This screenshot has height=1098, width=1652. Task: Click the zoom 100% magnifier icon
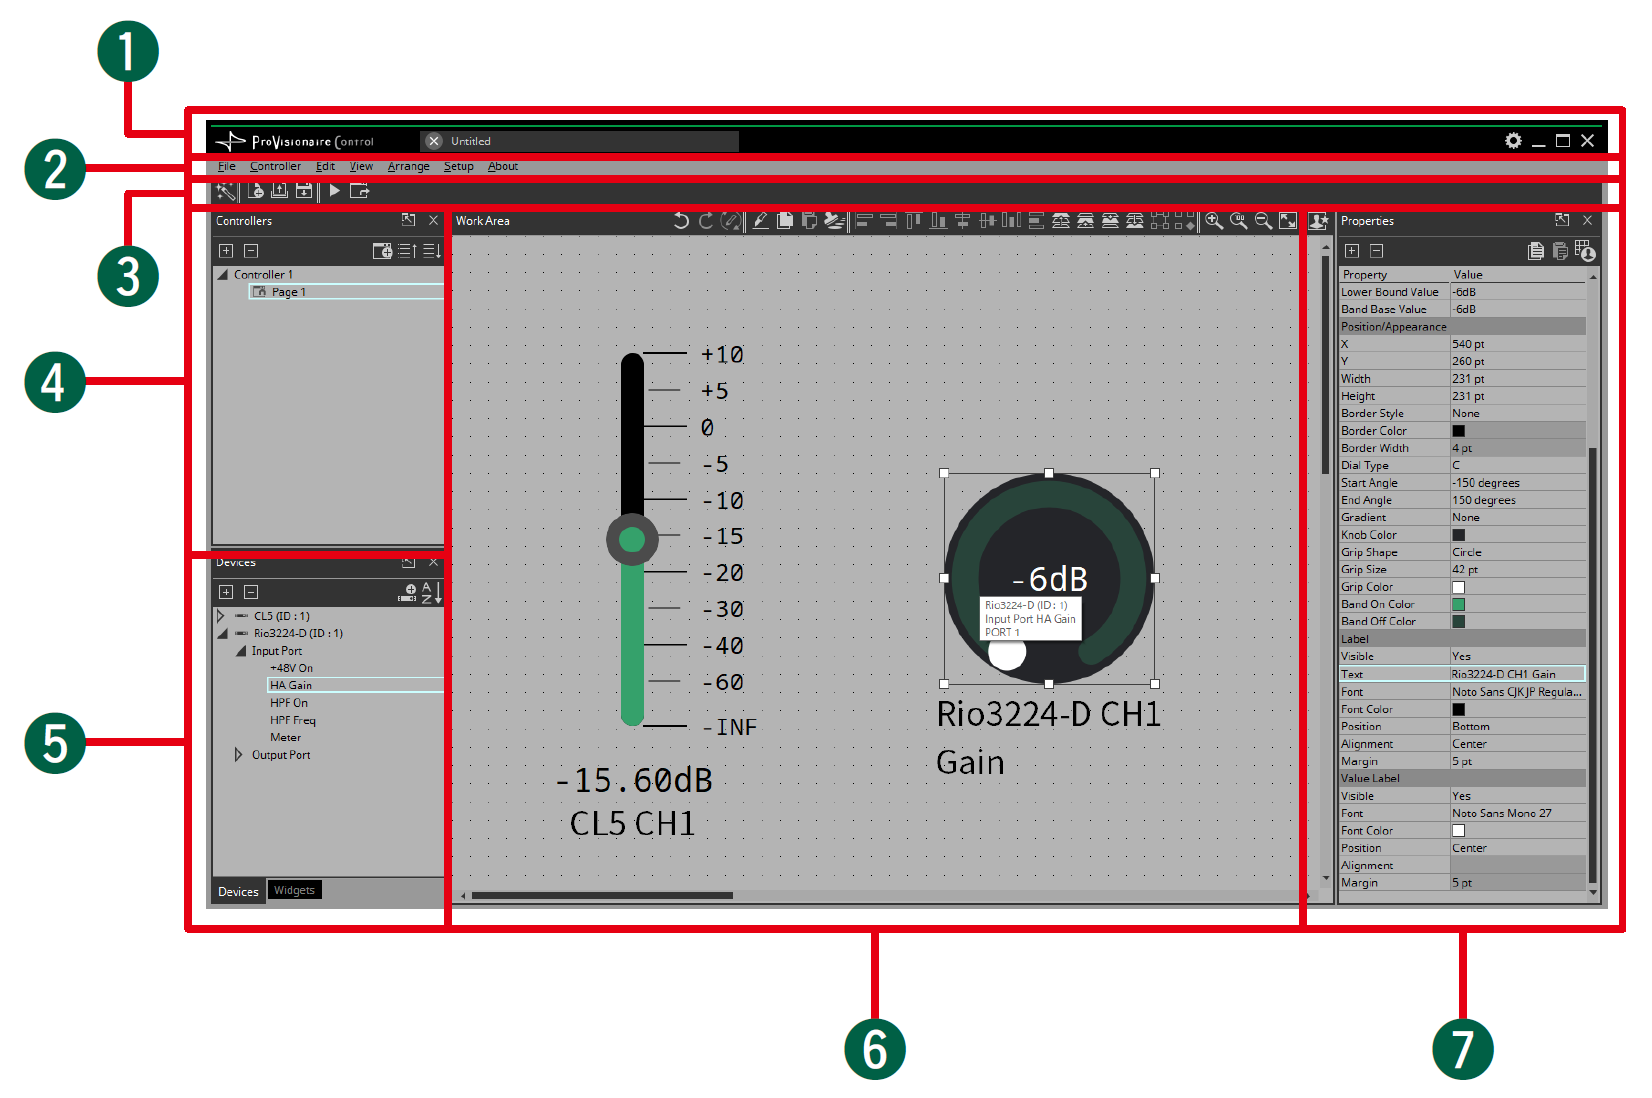pyautogui.click(x=1239, y=221)
